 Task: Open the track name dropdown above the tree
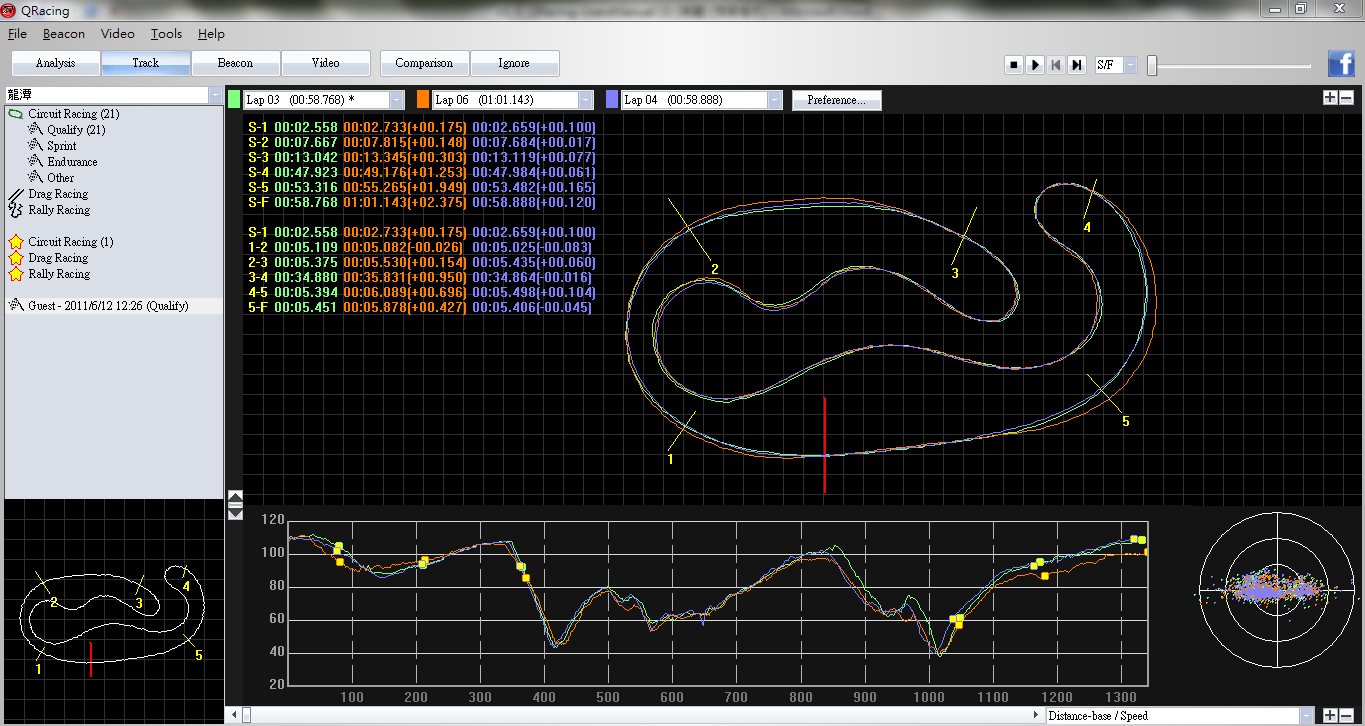coord(215,95)
